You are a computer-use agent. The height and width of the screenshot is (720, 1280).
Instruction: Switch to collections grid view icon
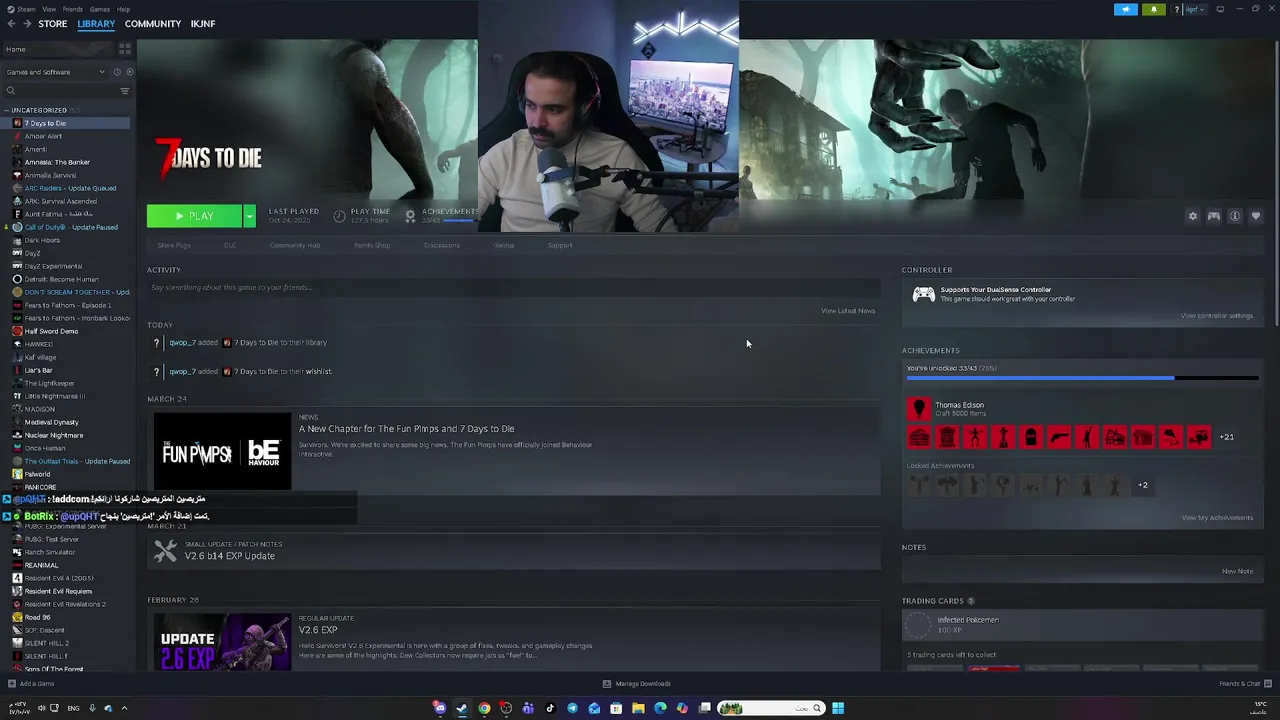point(125,48)
